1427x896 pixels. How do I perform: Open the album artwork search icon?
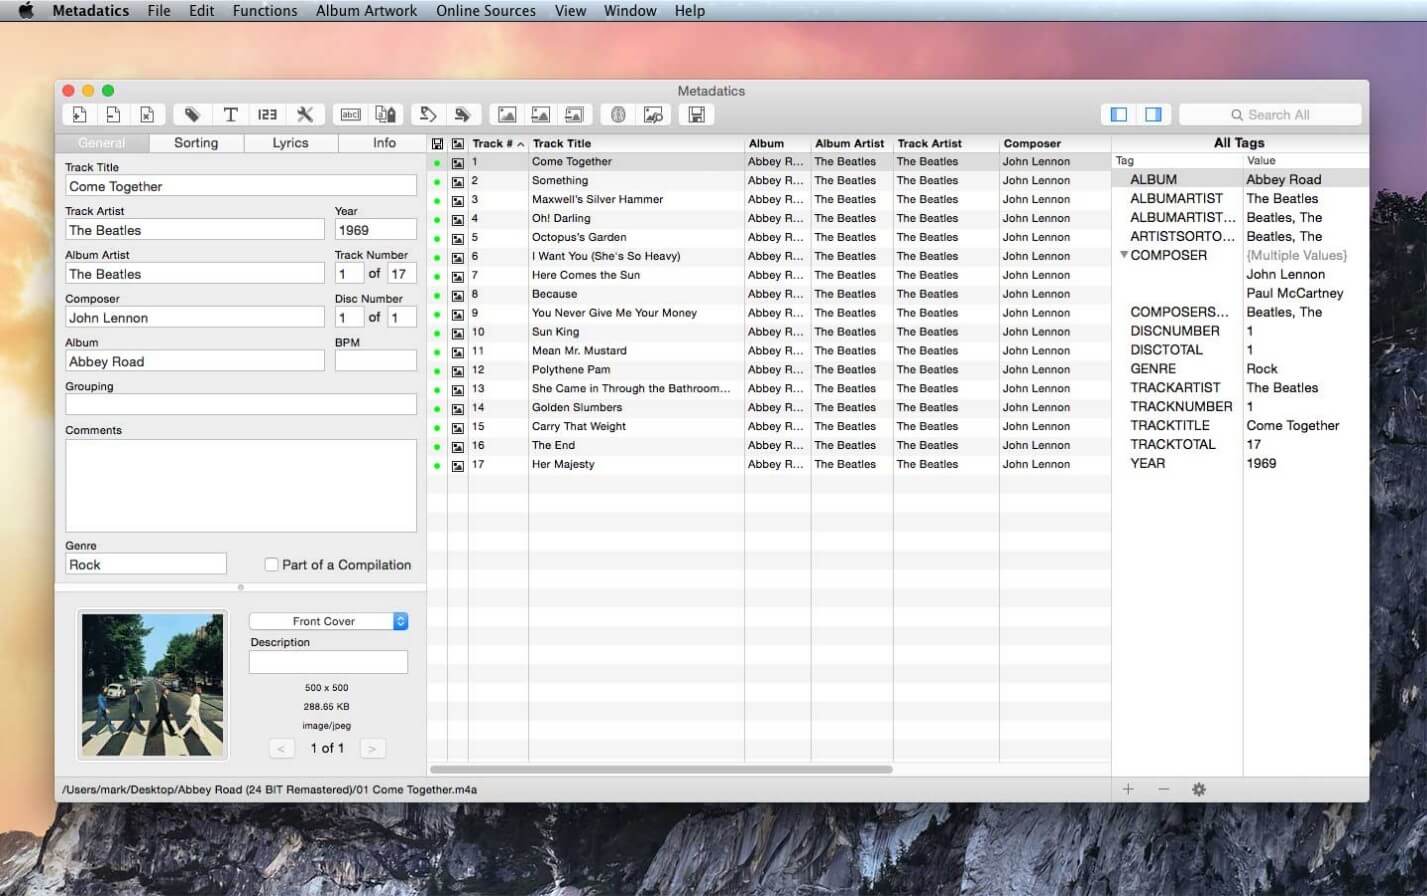[654, 114]
